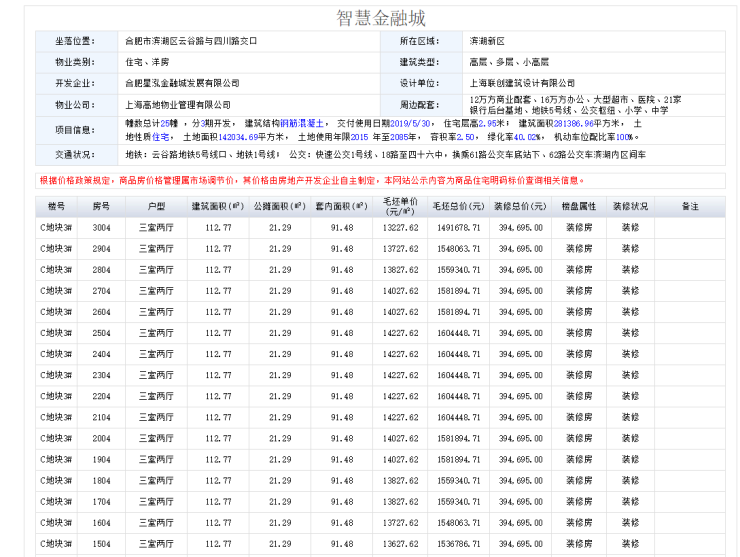Select the 户型 column header
Image resolution: width=740 pixels, height=557 pixels.
[156, 206]
